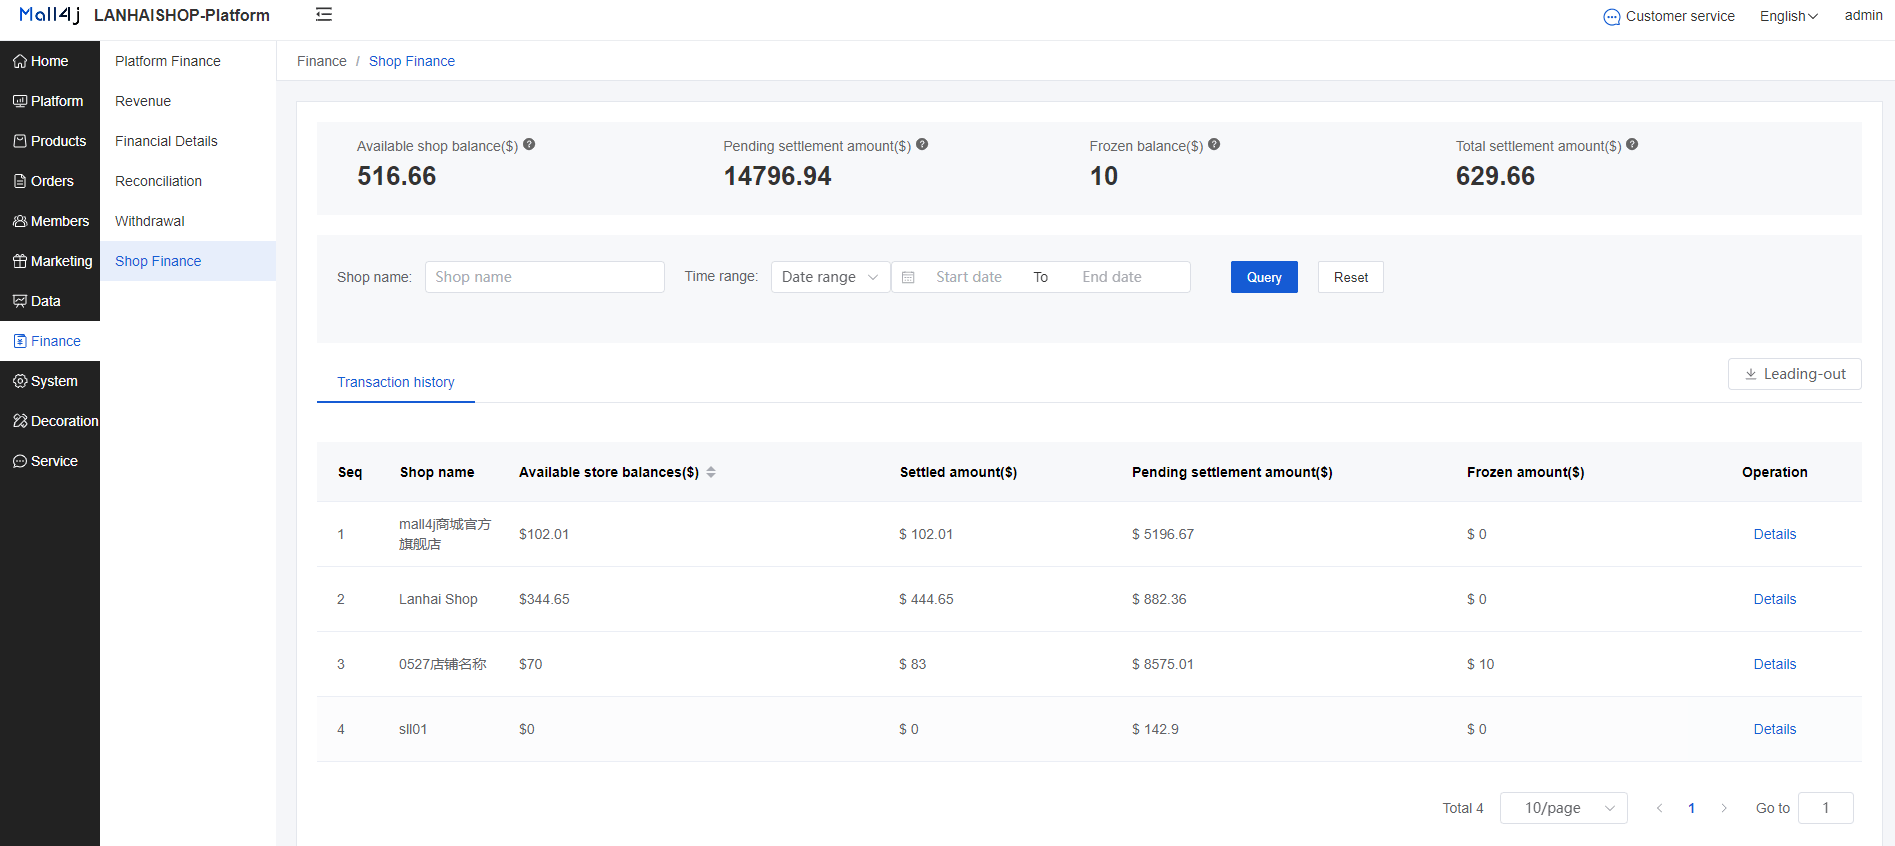Screen dimensions: 1895x846
Task: Click the Leading-out export button
Action: 1795,374
